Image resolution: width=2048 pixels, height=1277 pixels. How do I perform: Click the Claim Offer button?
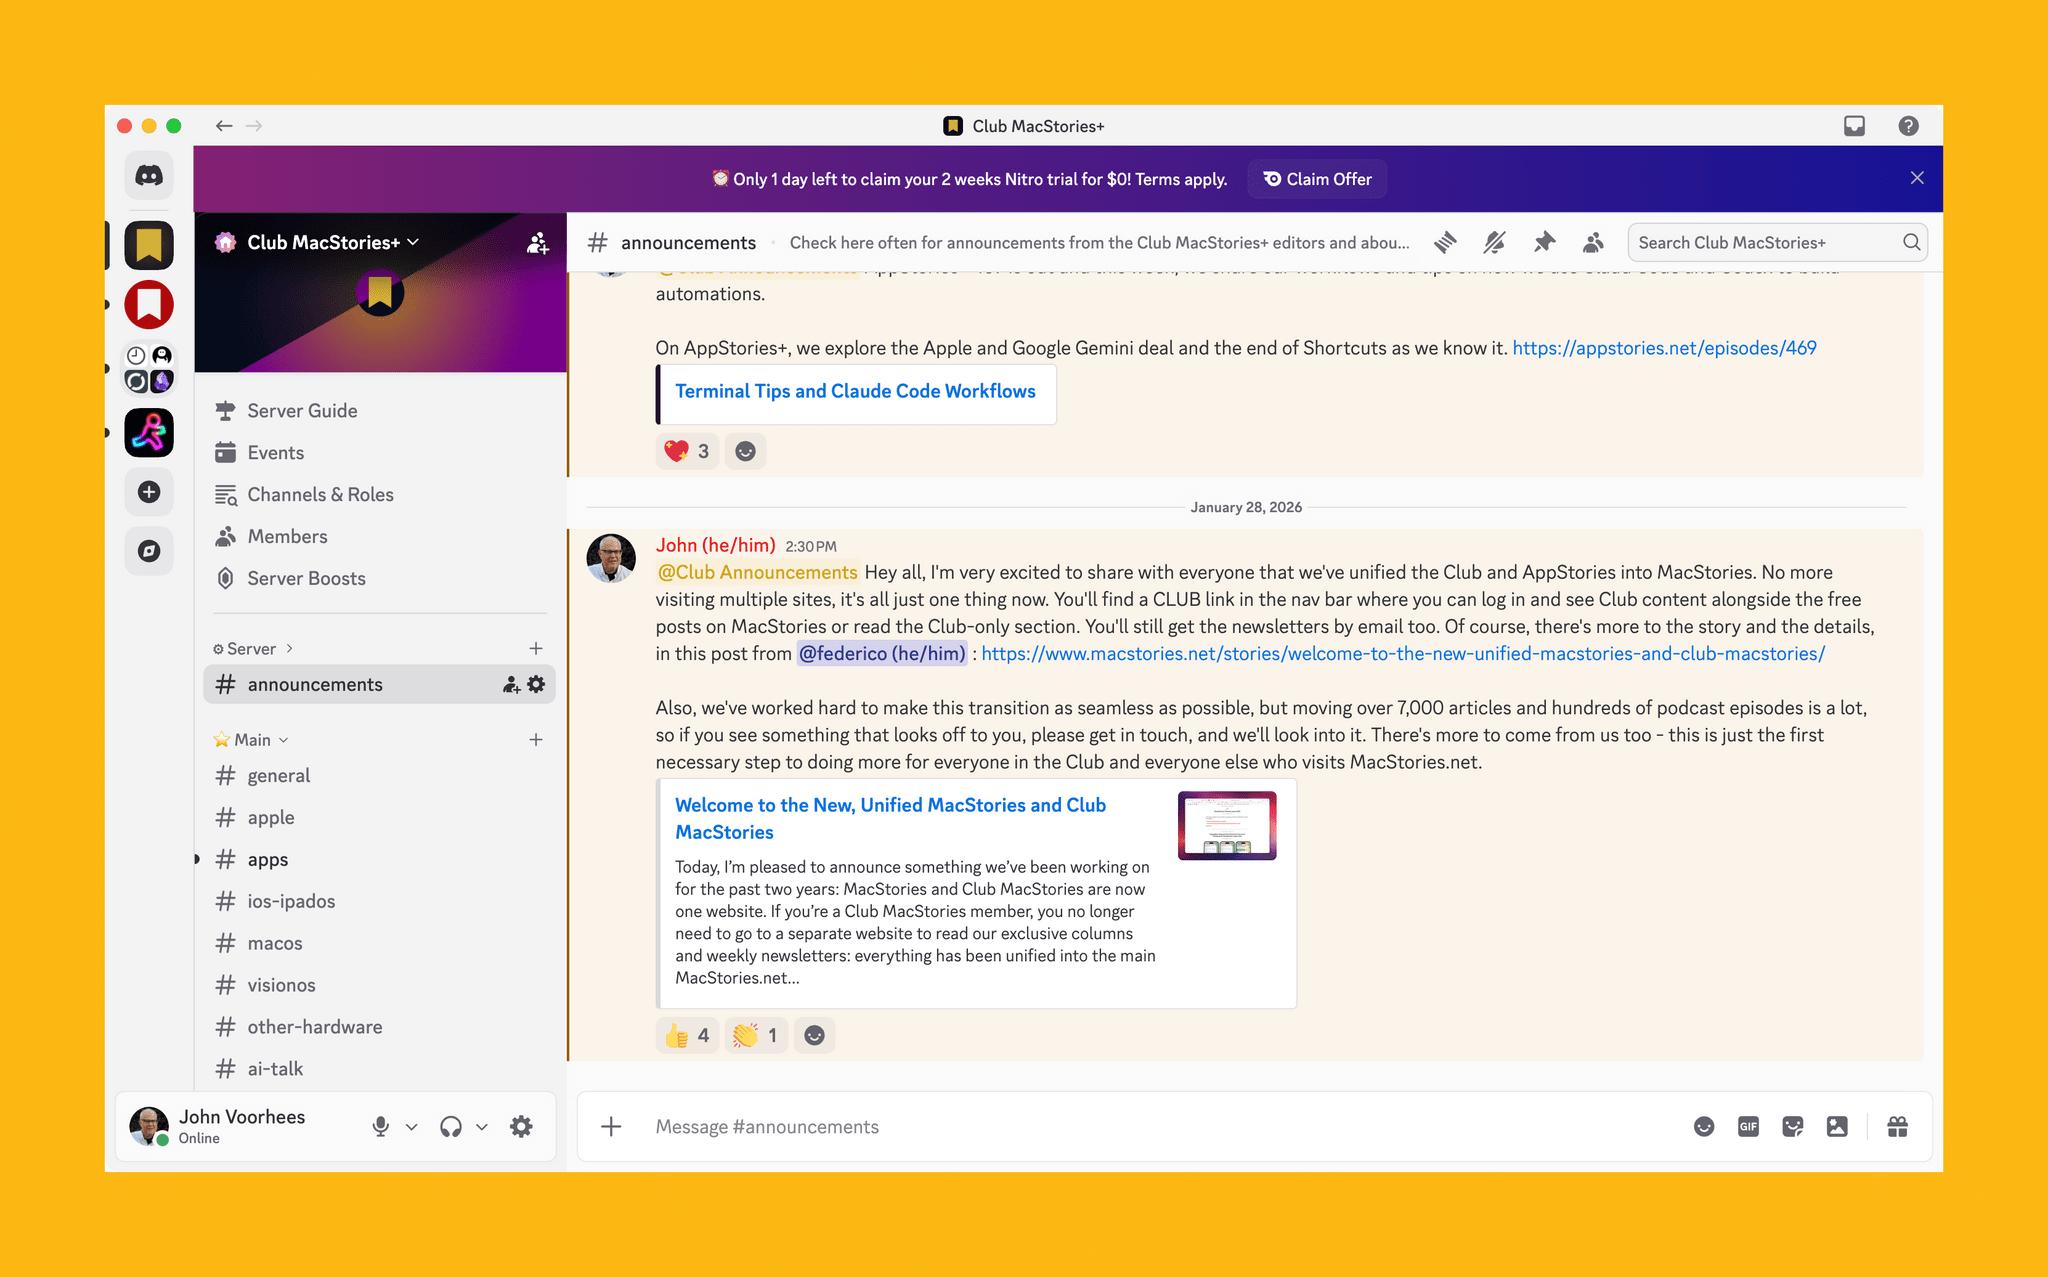point(1317,179)
